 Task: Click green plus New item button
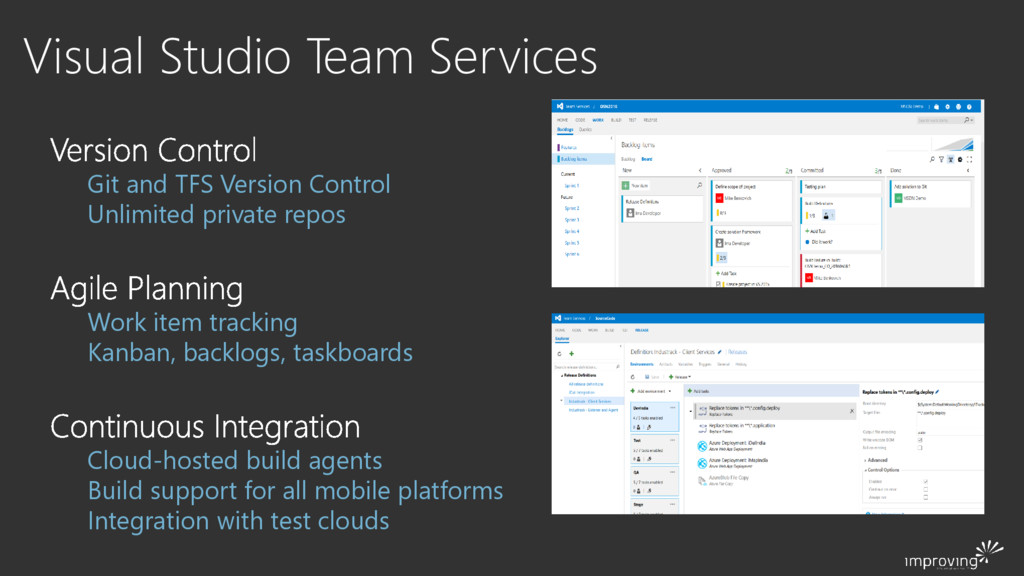click(x=625, y=185)
